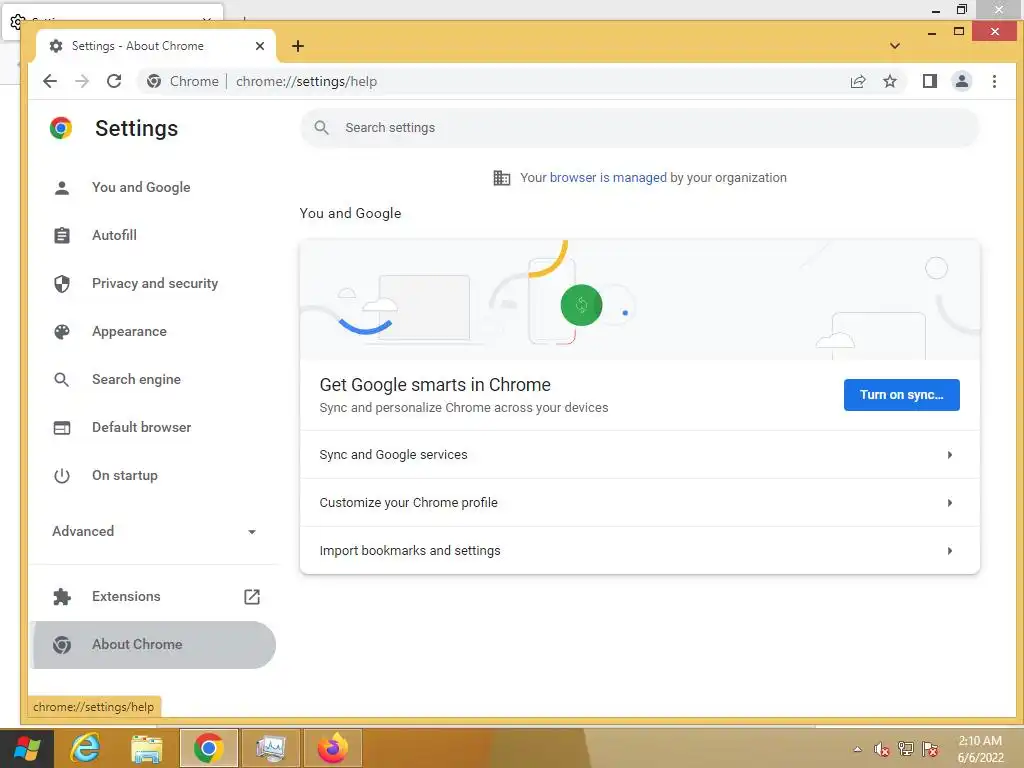1024x768 pixels.
Task: Click the Search engine magnifier icon
Action: 62,379
